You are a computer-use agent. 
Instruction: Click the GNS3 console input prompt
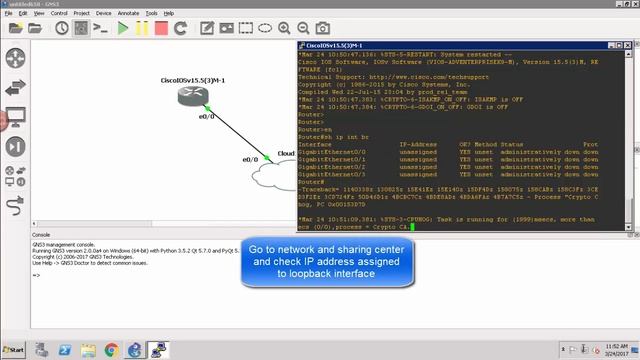[36, 276]
